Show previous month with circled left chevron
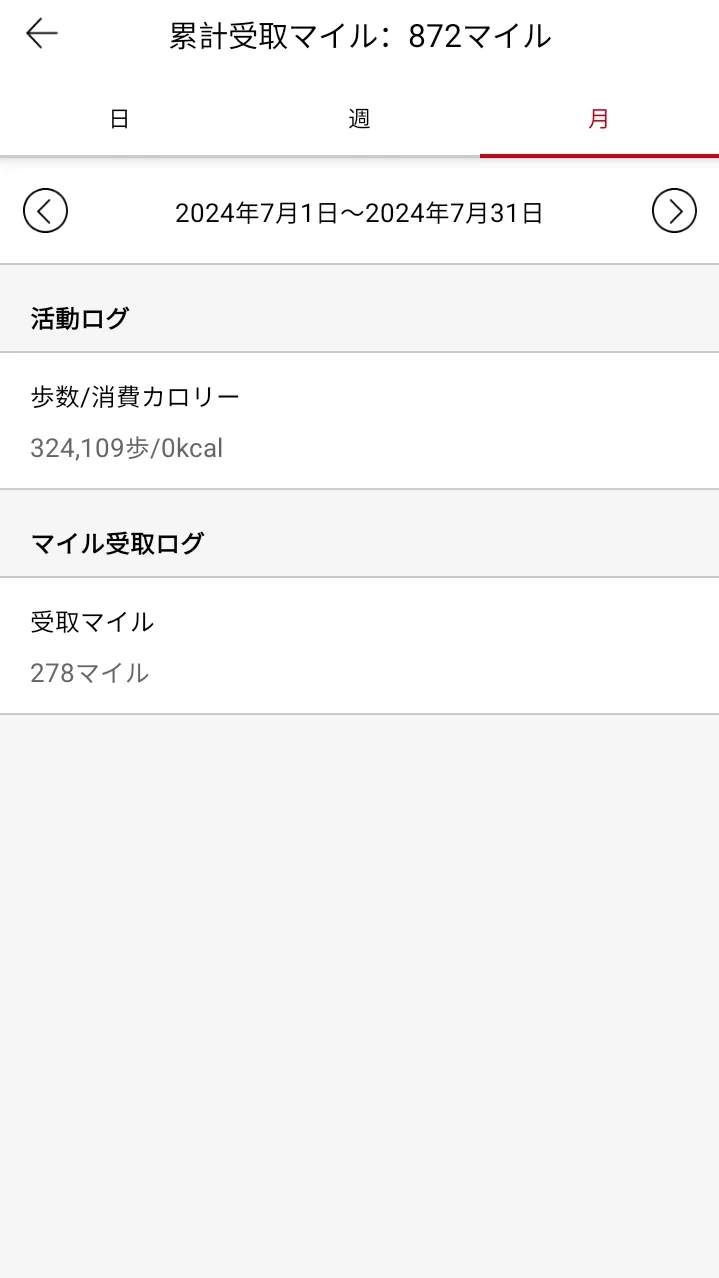 [x=45, y=211]
